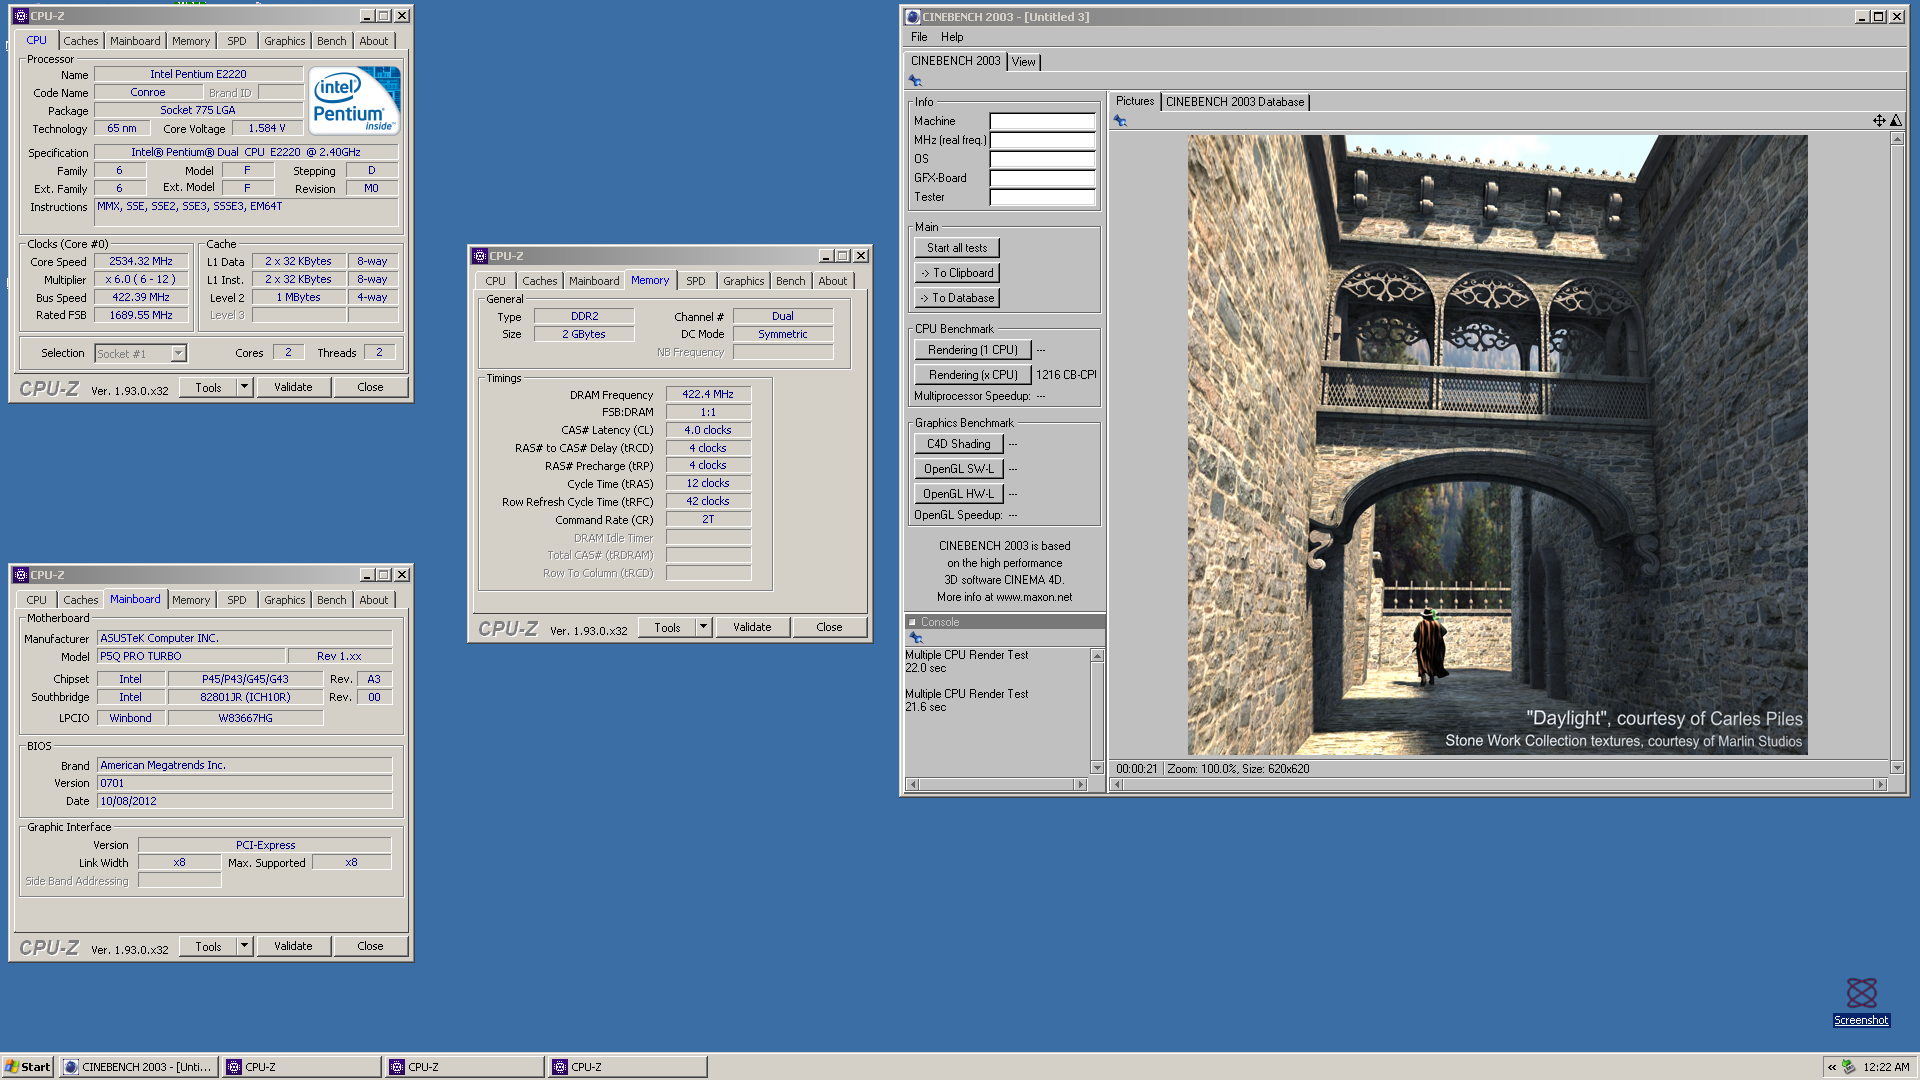Run the OpenGL HW-L test

tap(959, 494)
